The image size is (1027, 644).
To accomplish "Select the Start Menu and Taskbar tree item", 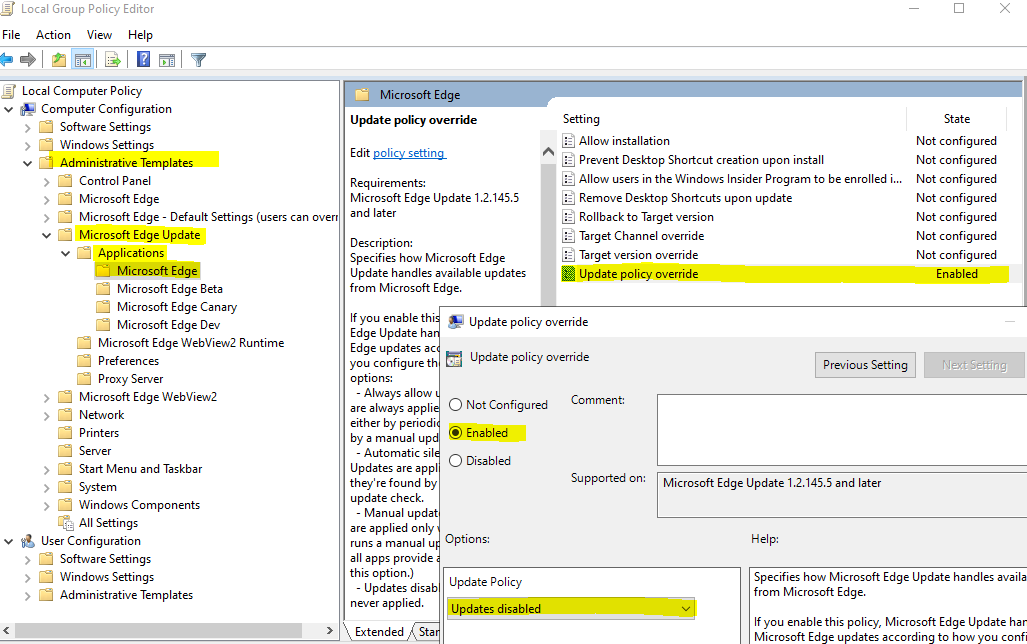I will coord(140,469).
